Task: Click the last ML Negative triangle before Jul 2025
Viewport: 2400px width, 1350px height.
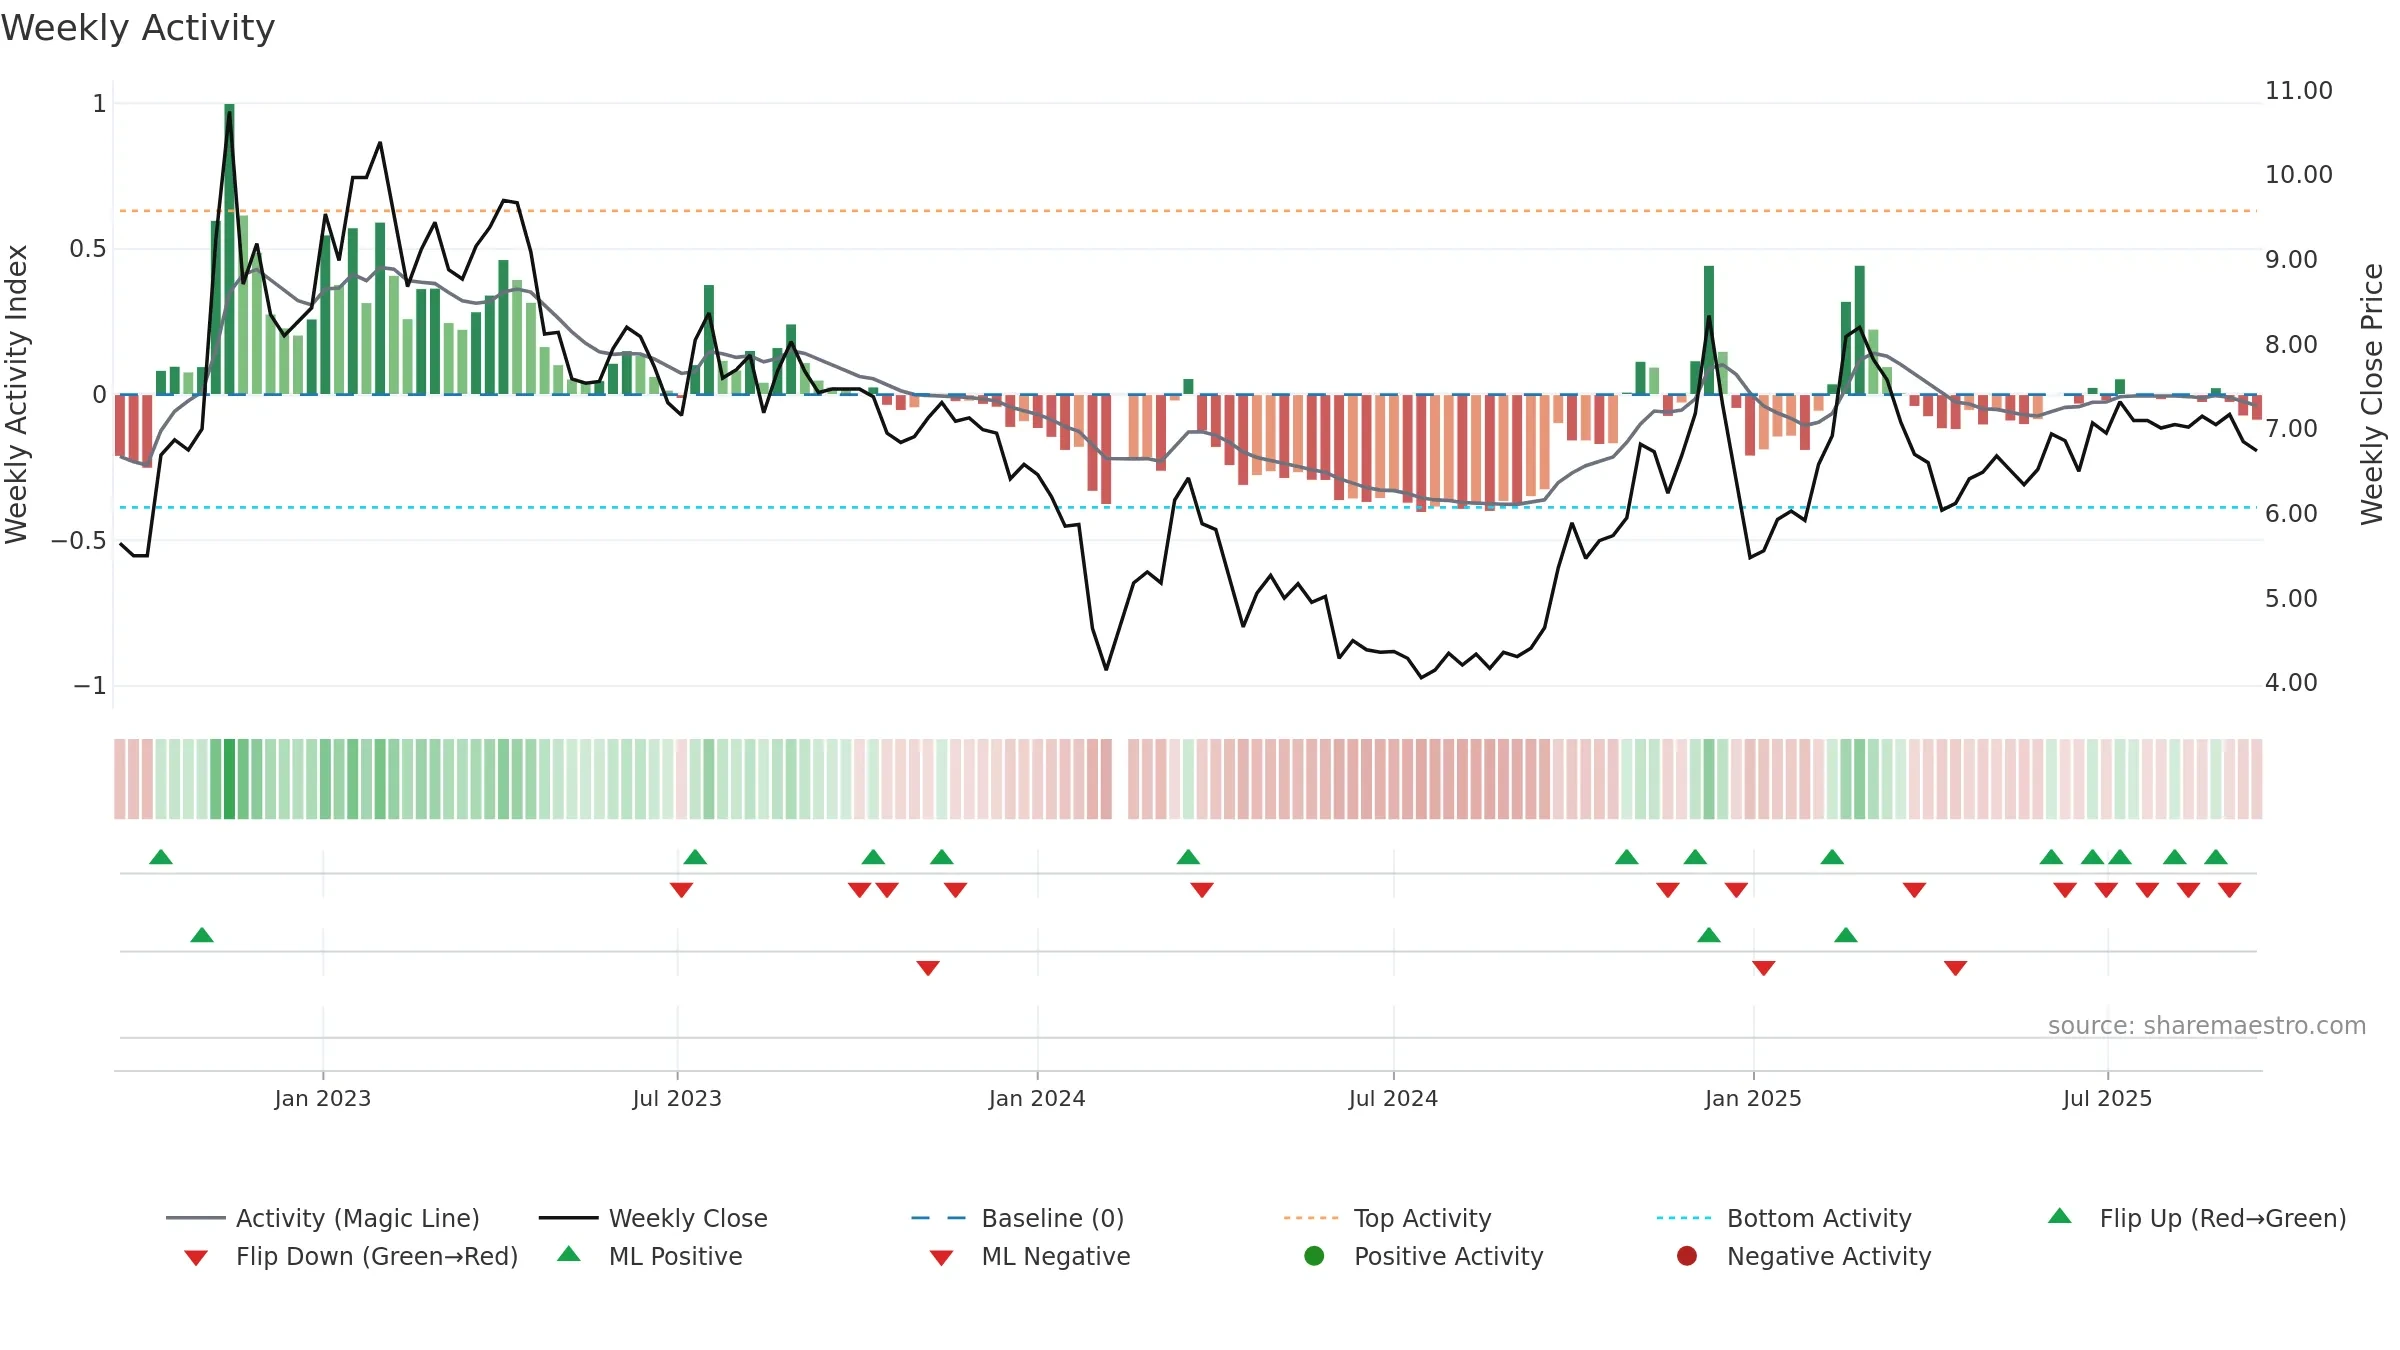Action: pyautogui.click(x=1956, y=968)
